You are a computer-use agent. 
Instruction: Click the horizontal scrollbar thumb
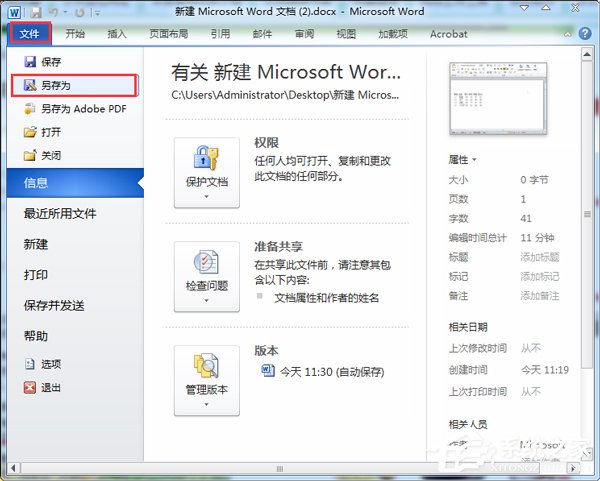pos(280,468)
